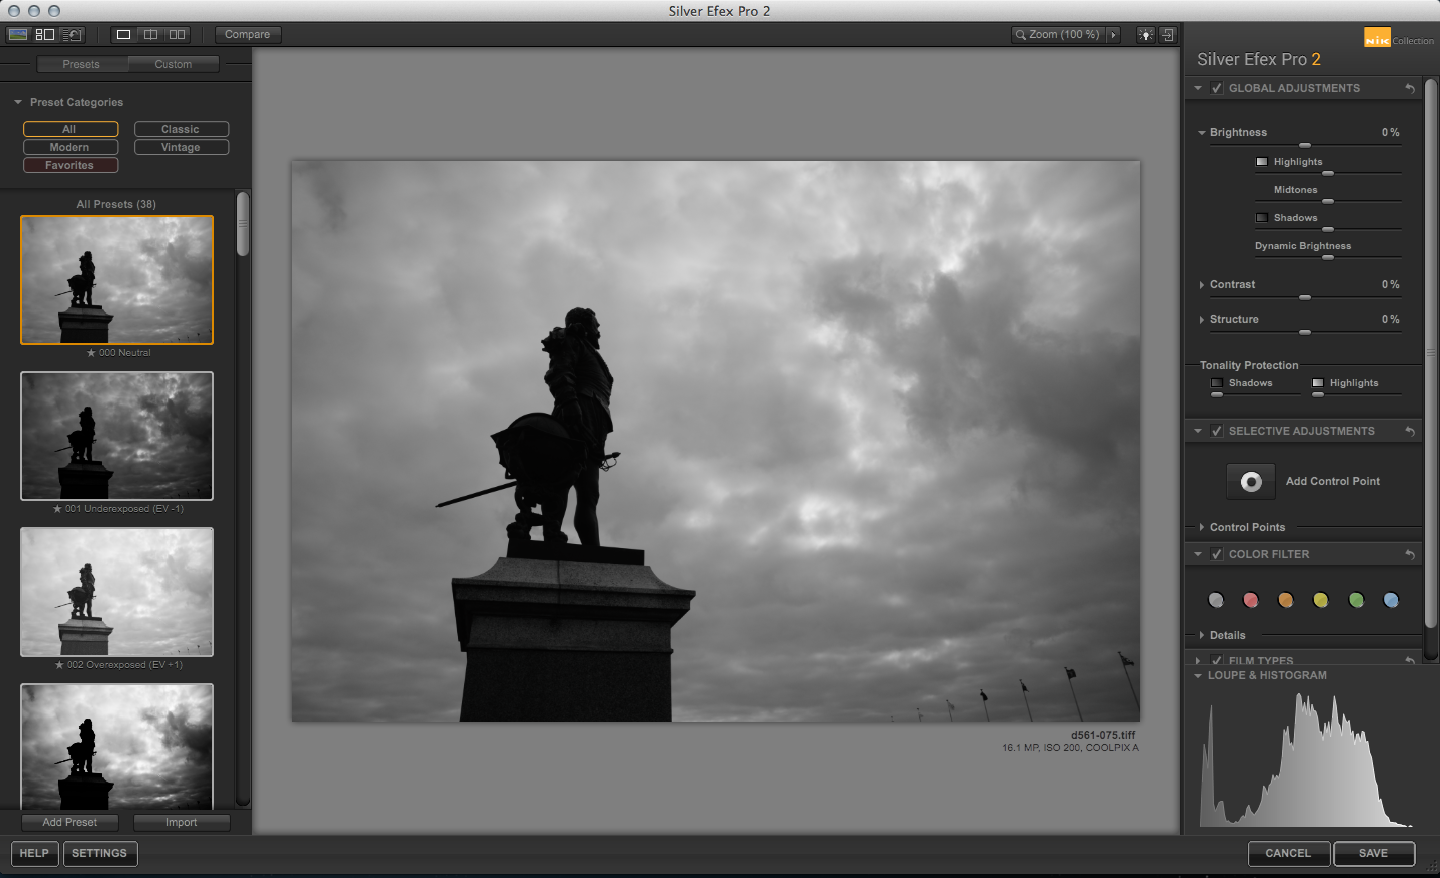Select the Favorites preset category

(x=70, y=165)
